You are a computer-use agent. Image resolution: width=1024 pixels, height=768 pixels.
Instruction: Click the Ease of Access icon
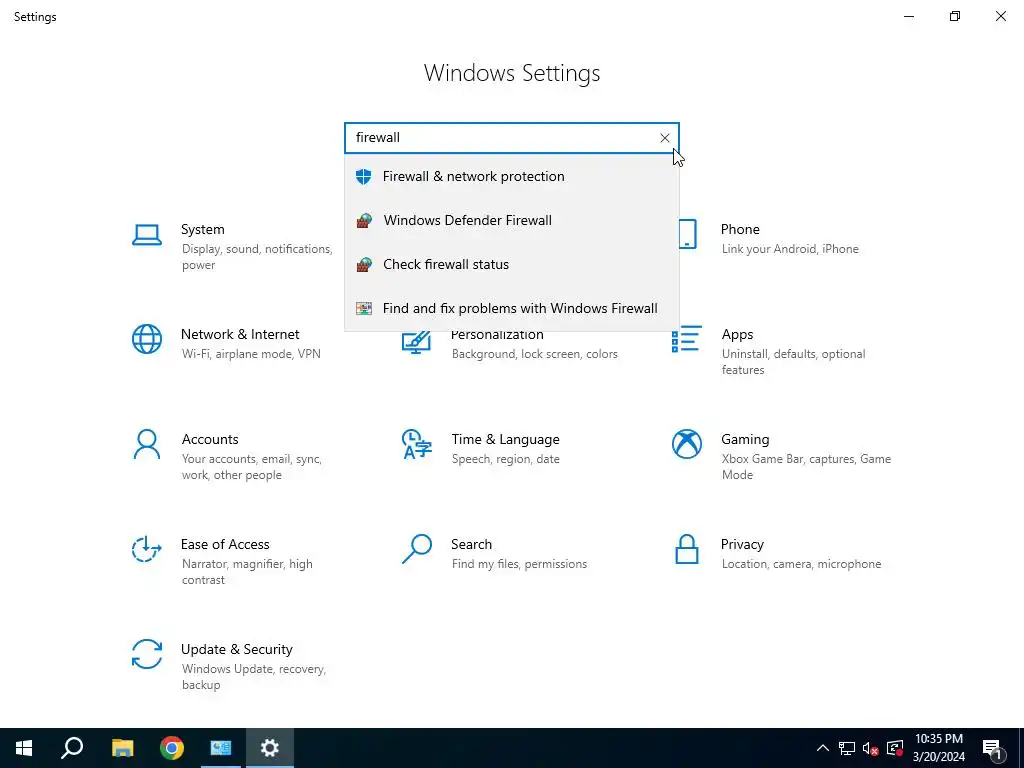coord(146,549)
